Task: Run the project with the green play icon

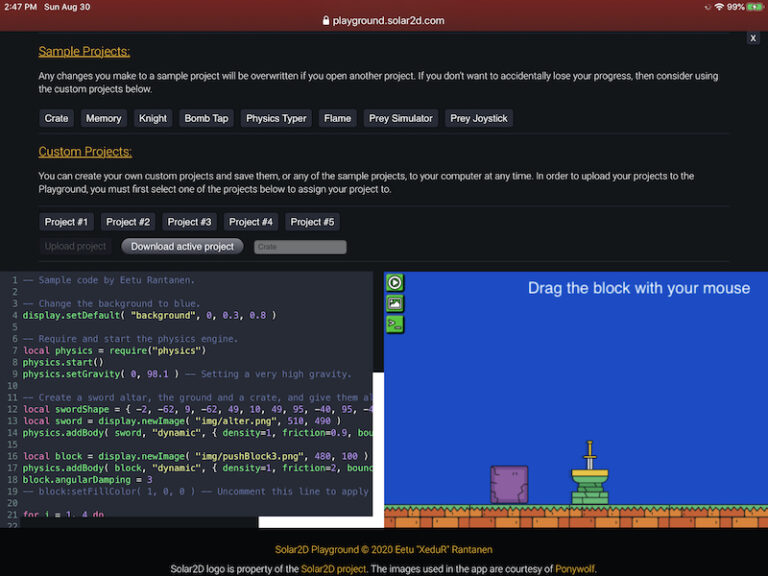Action: [x=395, y=283]
